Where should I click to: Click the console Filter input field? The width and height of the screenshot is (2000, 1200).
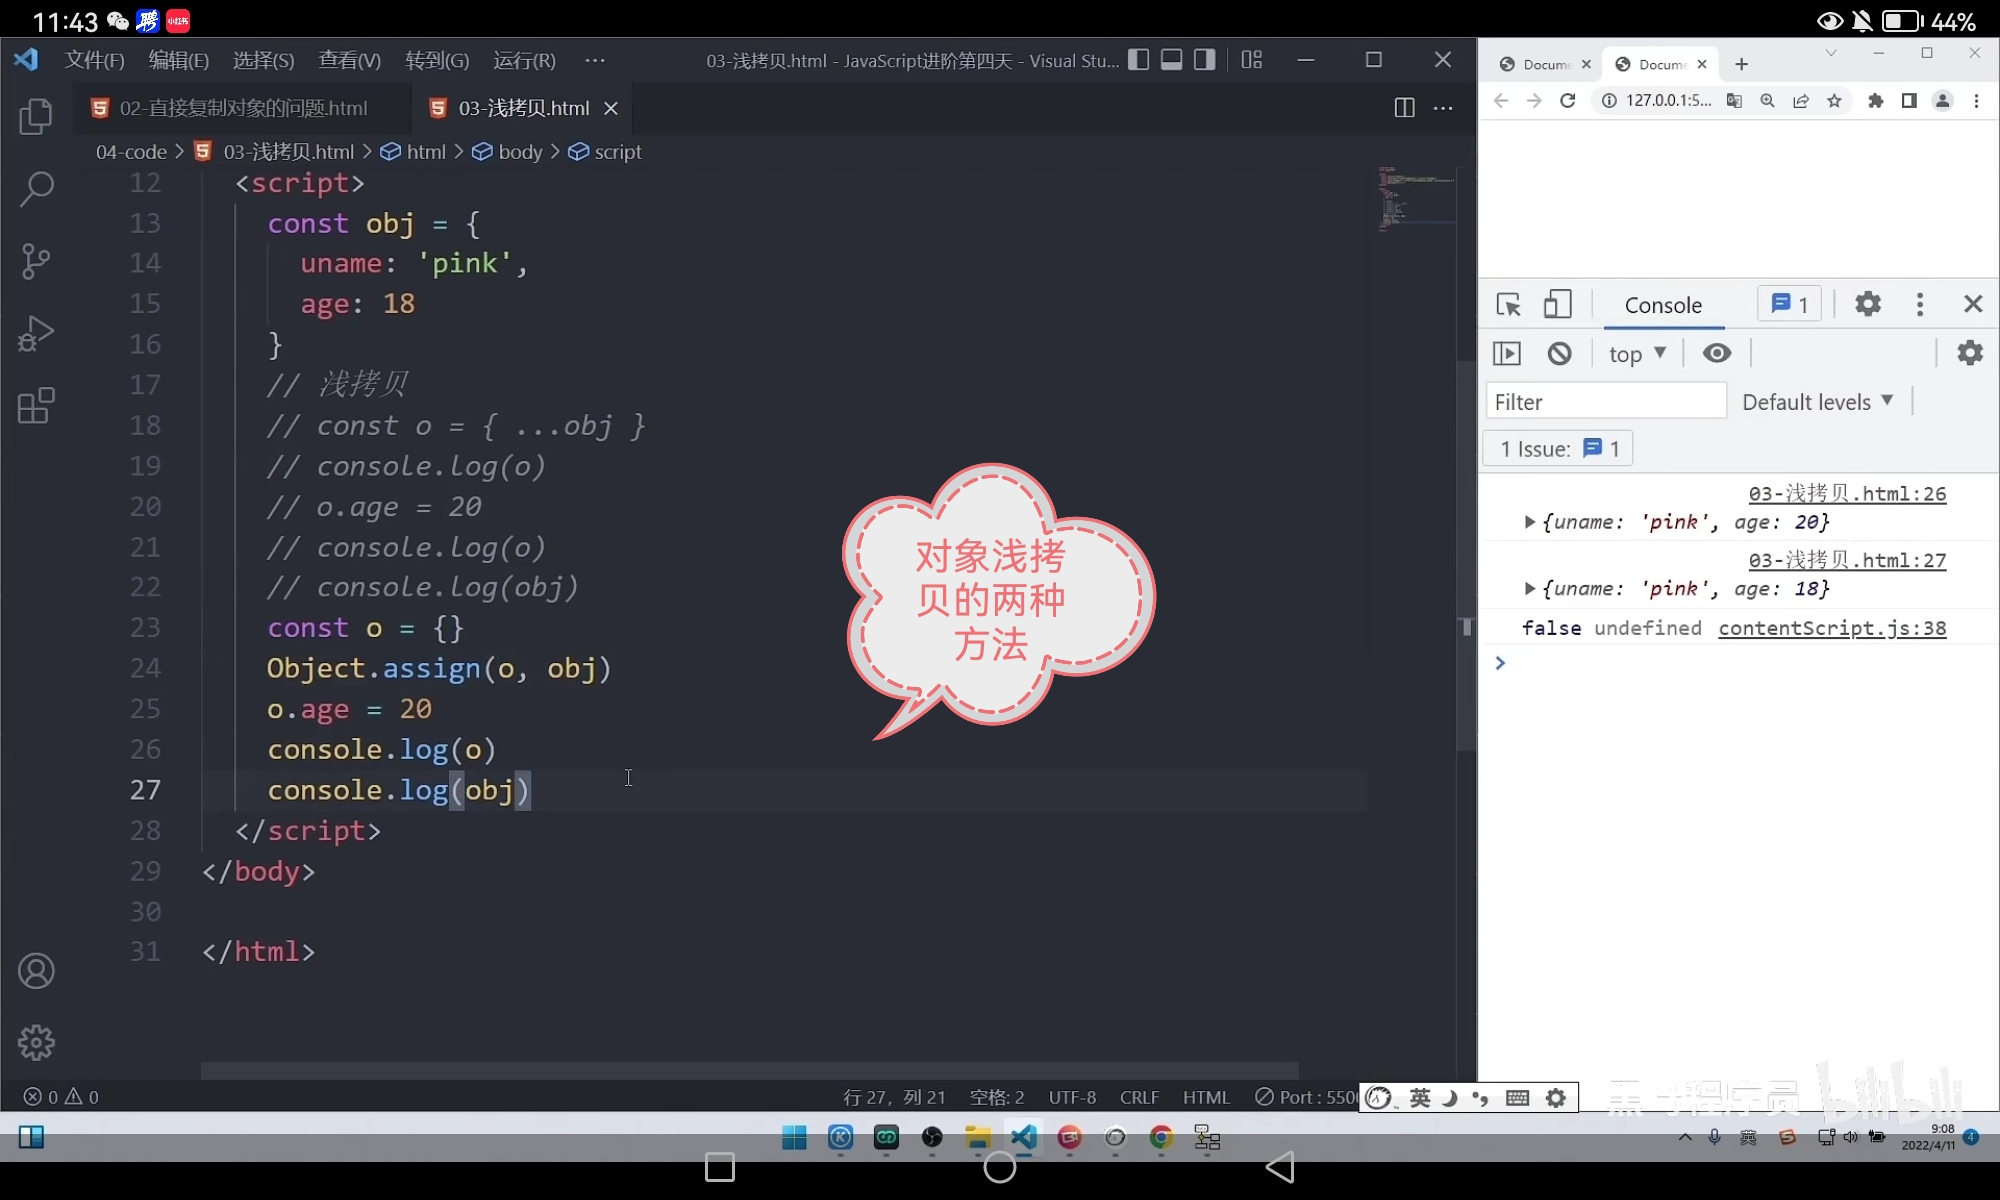click(x=1606, y=402)
